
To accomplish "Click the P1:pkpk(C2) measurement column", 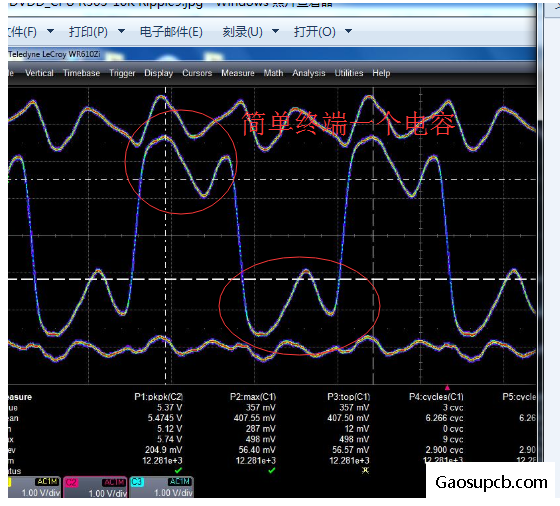I will 159,397.
